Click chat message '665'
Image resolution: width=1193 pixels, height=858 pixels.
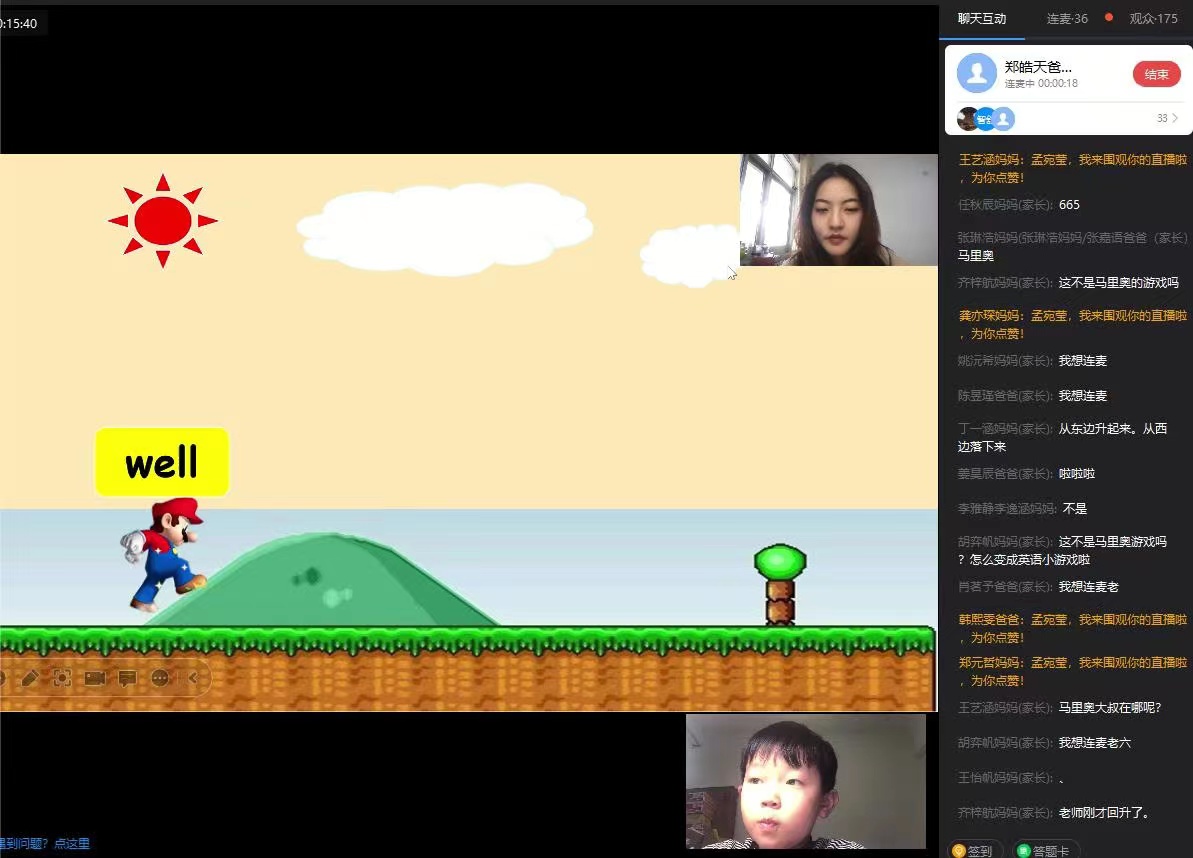click(1069, 205)
